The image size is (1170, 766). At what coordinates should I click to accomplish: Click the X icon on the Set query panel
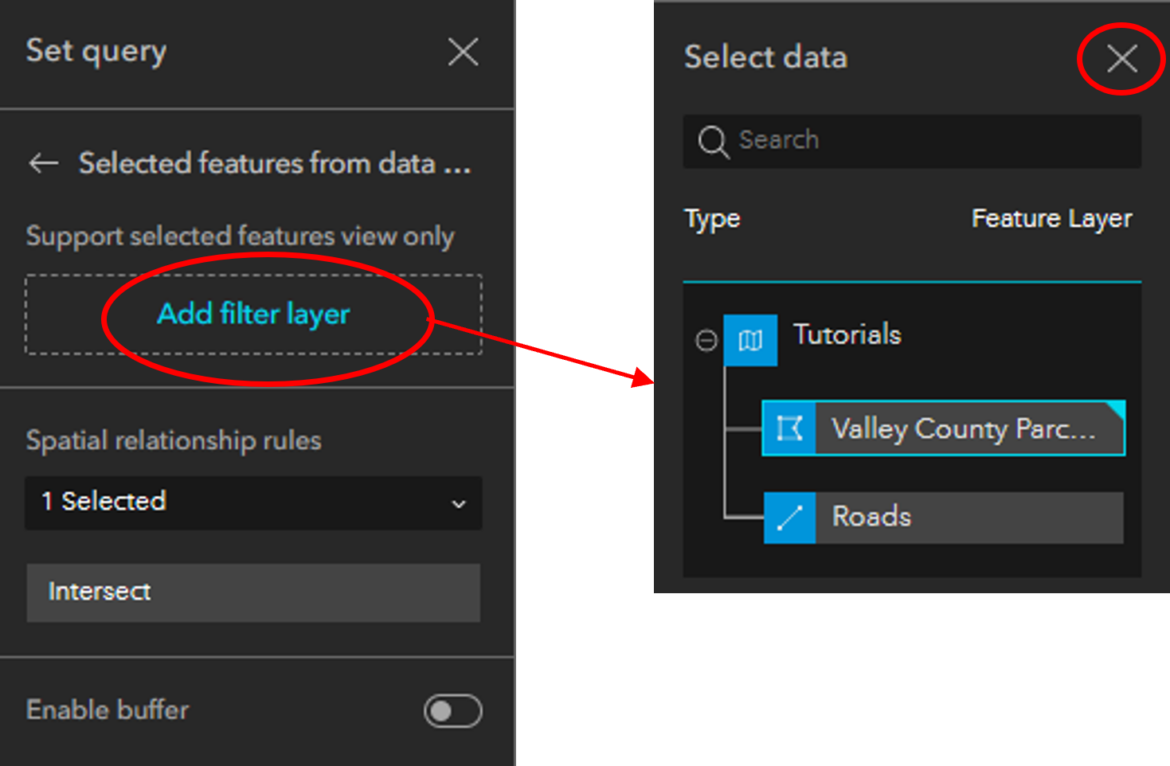pos(463,51)
